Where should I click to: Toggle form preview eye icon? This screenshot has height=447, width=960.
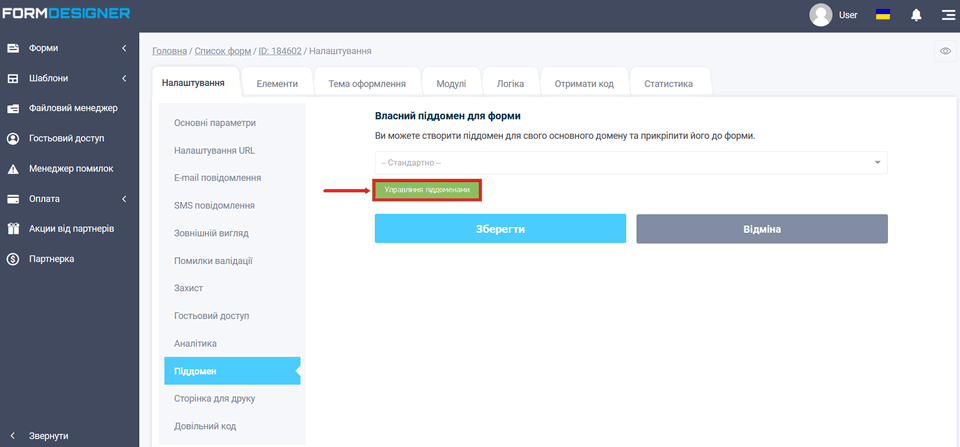(x=945, y=51)
